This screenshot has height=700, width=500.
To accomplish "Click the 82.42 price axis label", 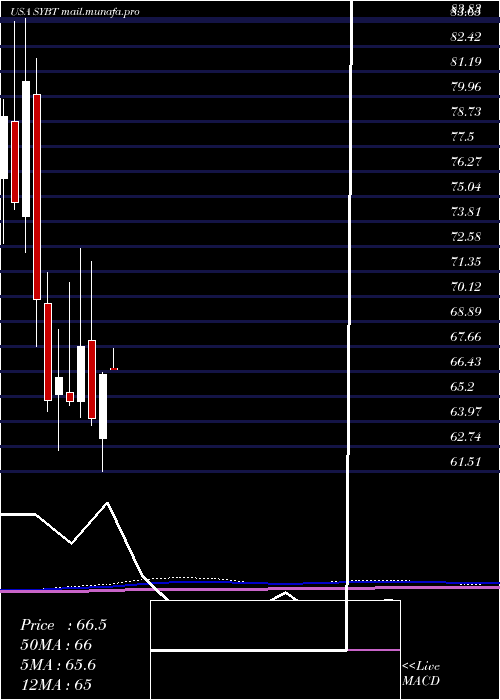I will pos(466,37).
